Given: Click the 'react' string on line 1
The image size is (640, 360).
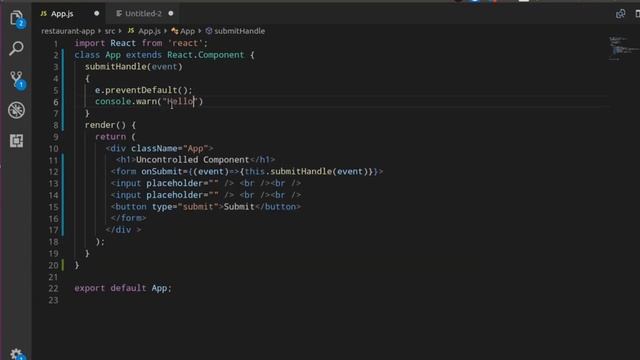Looking at the screenshot, I should pos(185,43).
